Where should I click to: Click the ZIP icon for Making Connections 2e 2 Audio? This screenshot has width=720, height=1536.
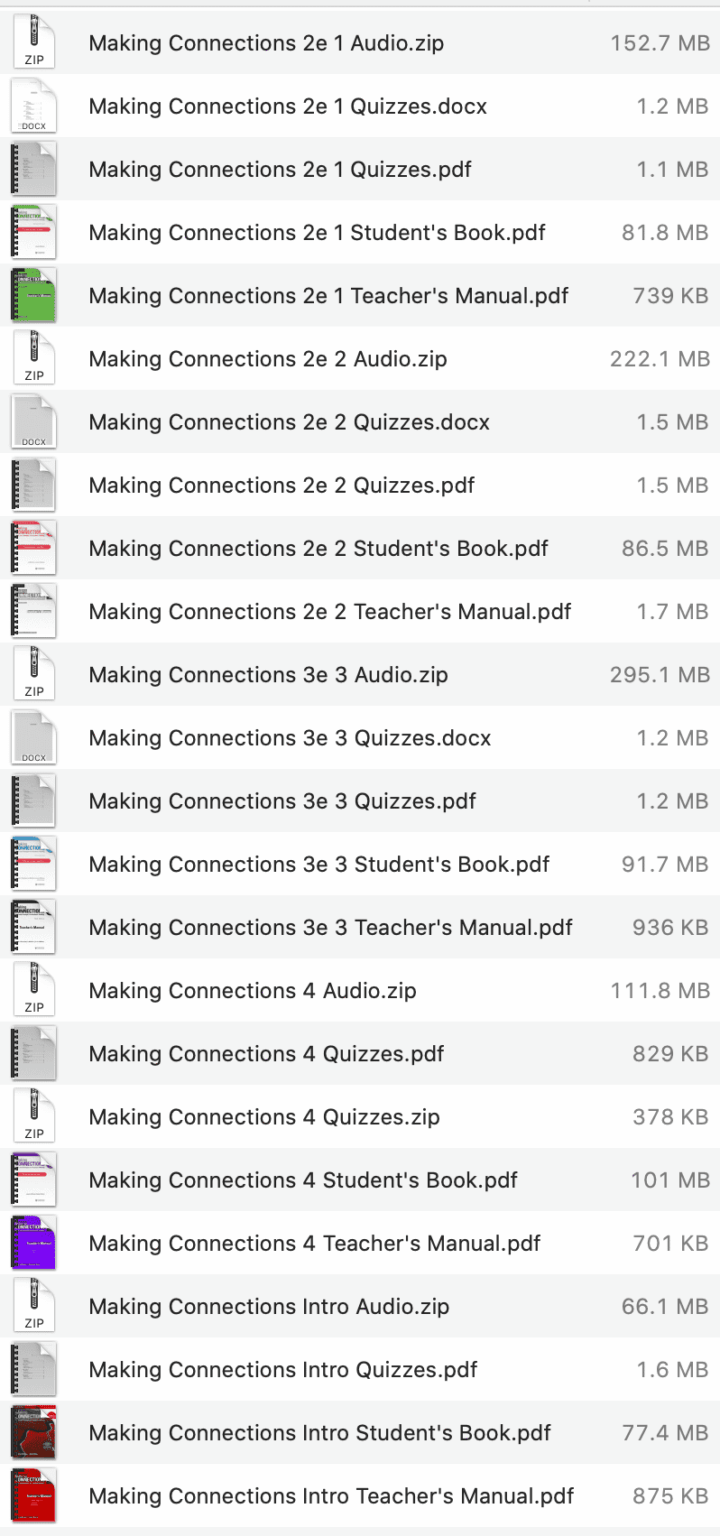click(33, 358)
